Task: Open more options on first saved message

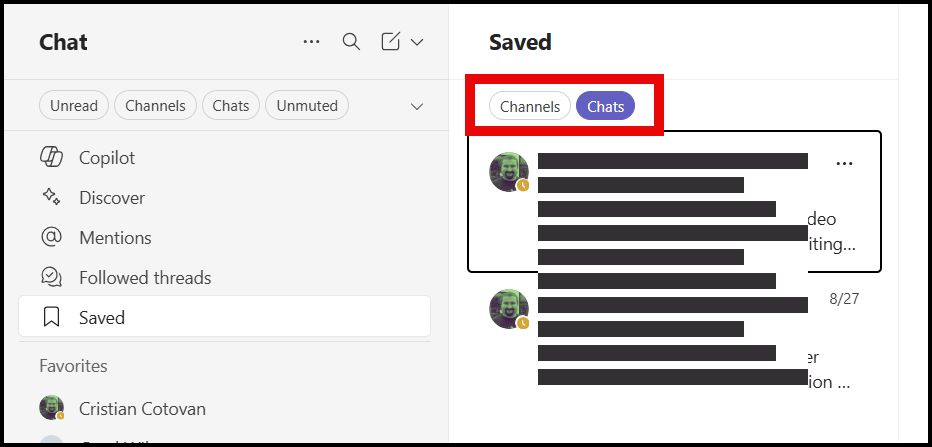Action: 844,164
